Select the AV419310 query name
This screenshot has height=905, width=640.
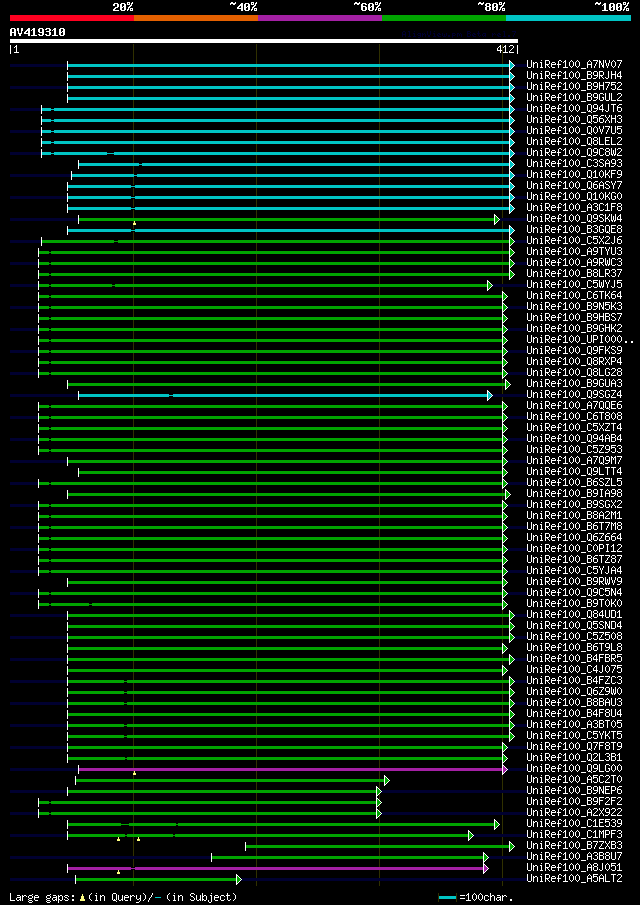pos(38,32)
